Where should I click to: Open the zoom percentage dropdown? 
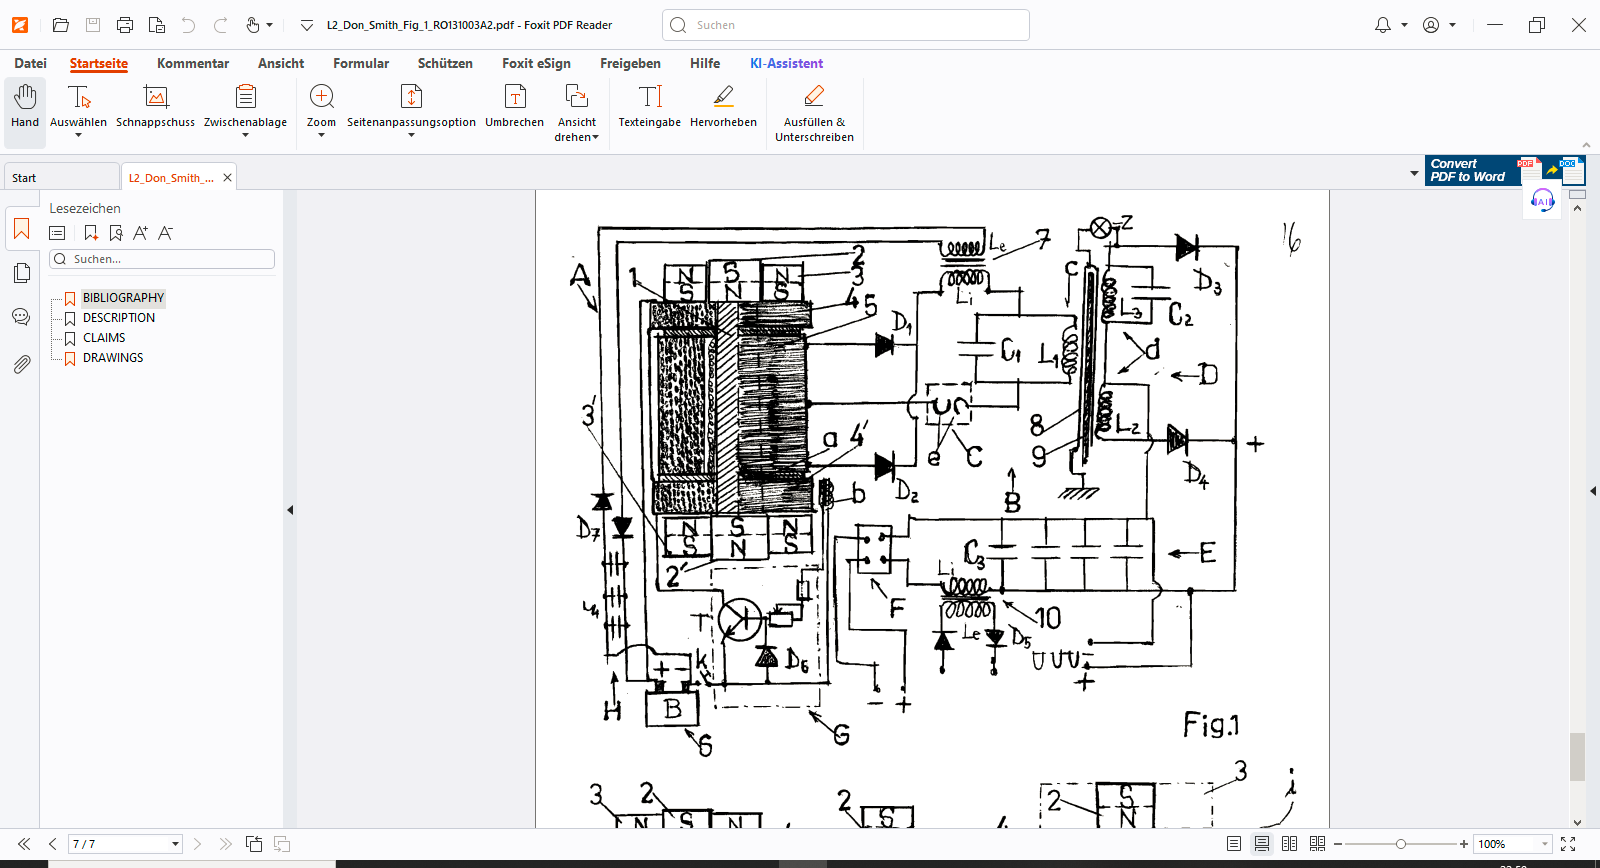click(1544, 844)
